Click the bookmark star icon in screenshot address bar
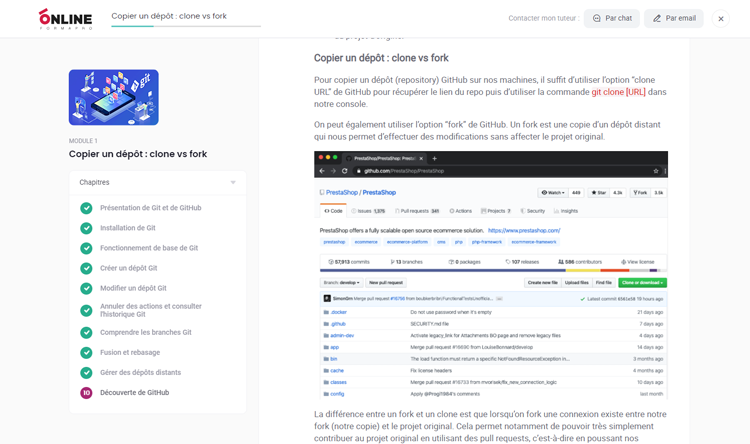This screenshot has width=750, height=444. click(656, 171)
